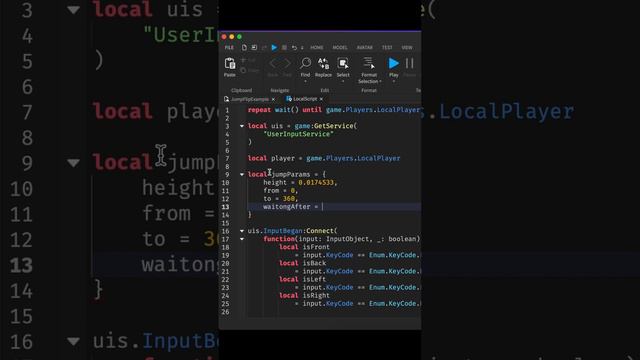Click the undo arrow icon
This screenshot has width=640, height=360.
pos(294,48)
